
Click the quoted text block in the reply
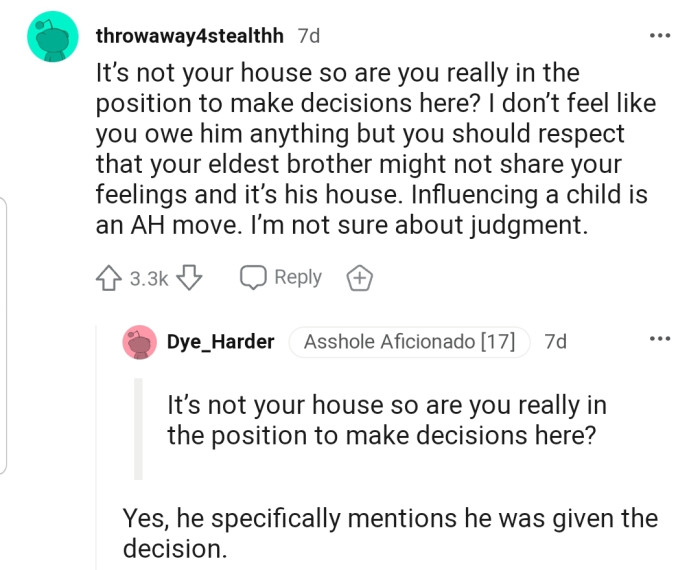[x=386, y=422]
